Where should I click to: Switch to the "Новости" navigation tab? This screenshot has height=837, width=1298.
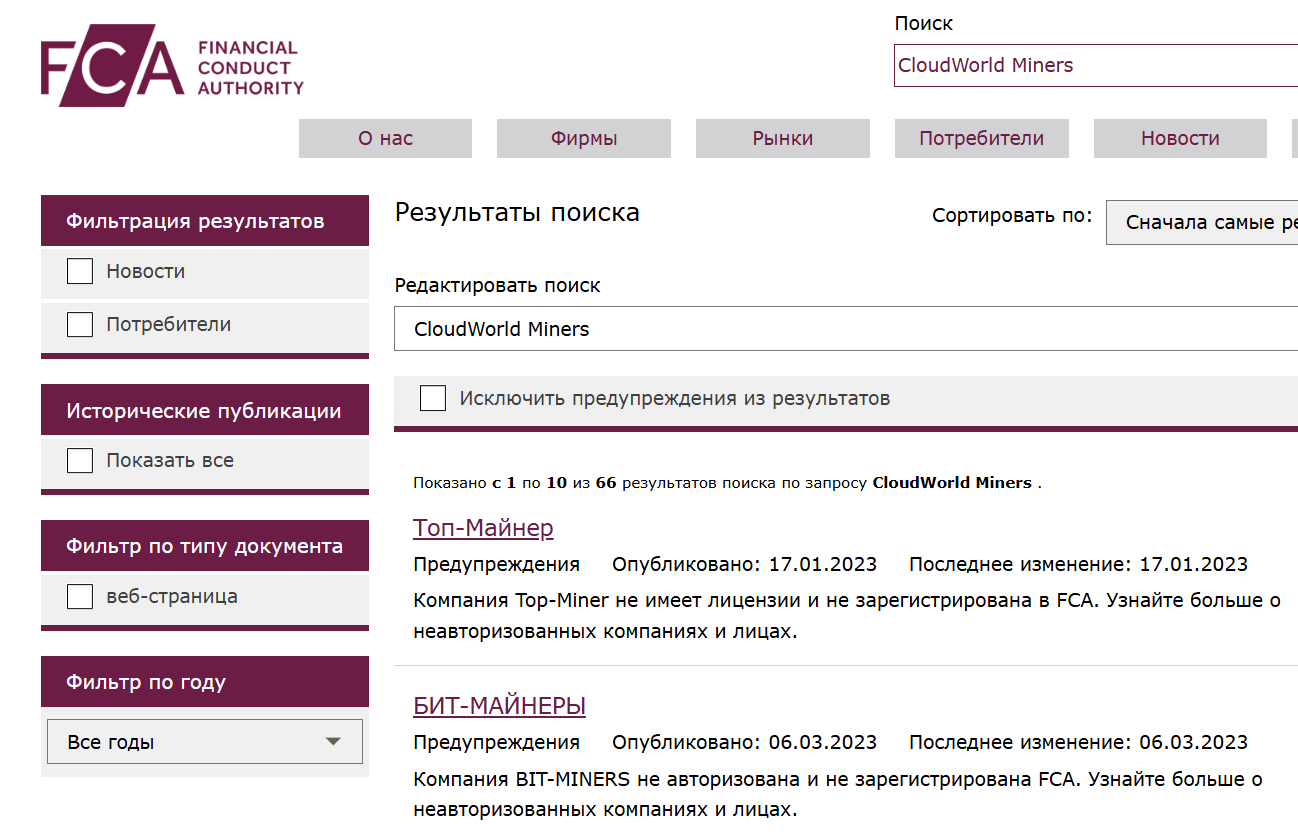1180,138
